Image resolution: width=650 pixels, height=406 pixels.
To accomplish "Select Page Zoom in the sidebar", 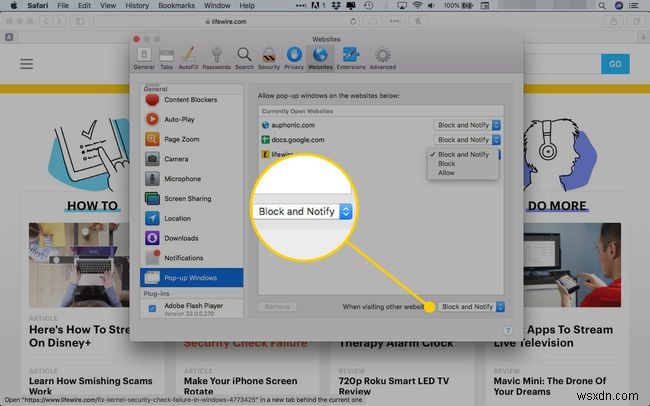I will point(192,139).
